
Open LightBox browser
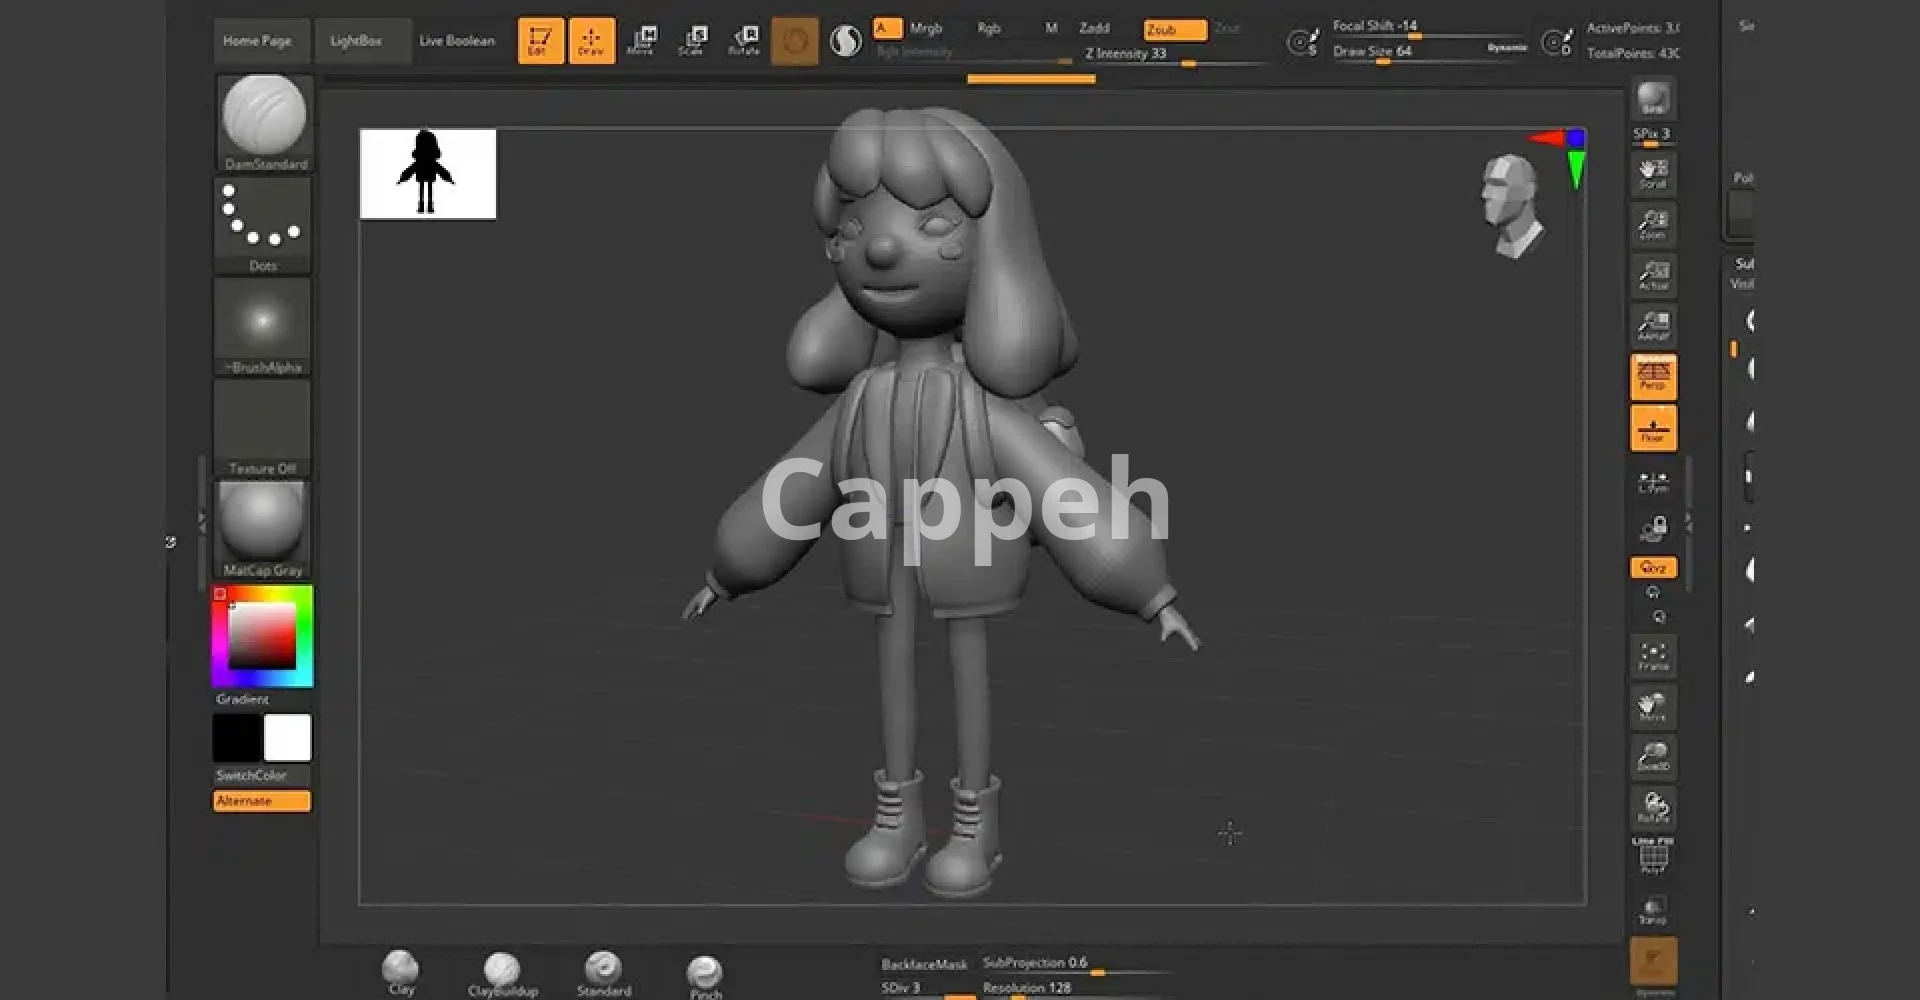click(x=356, y=41)
